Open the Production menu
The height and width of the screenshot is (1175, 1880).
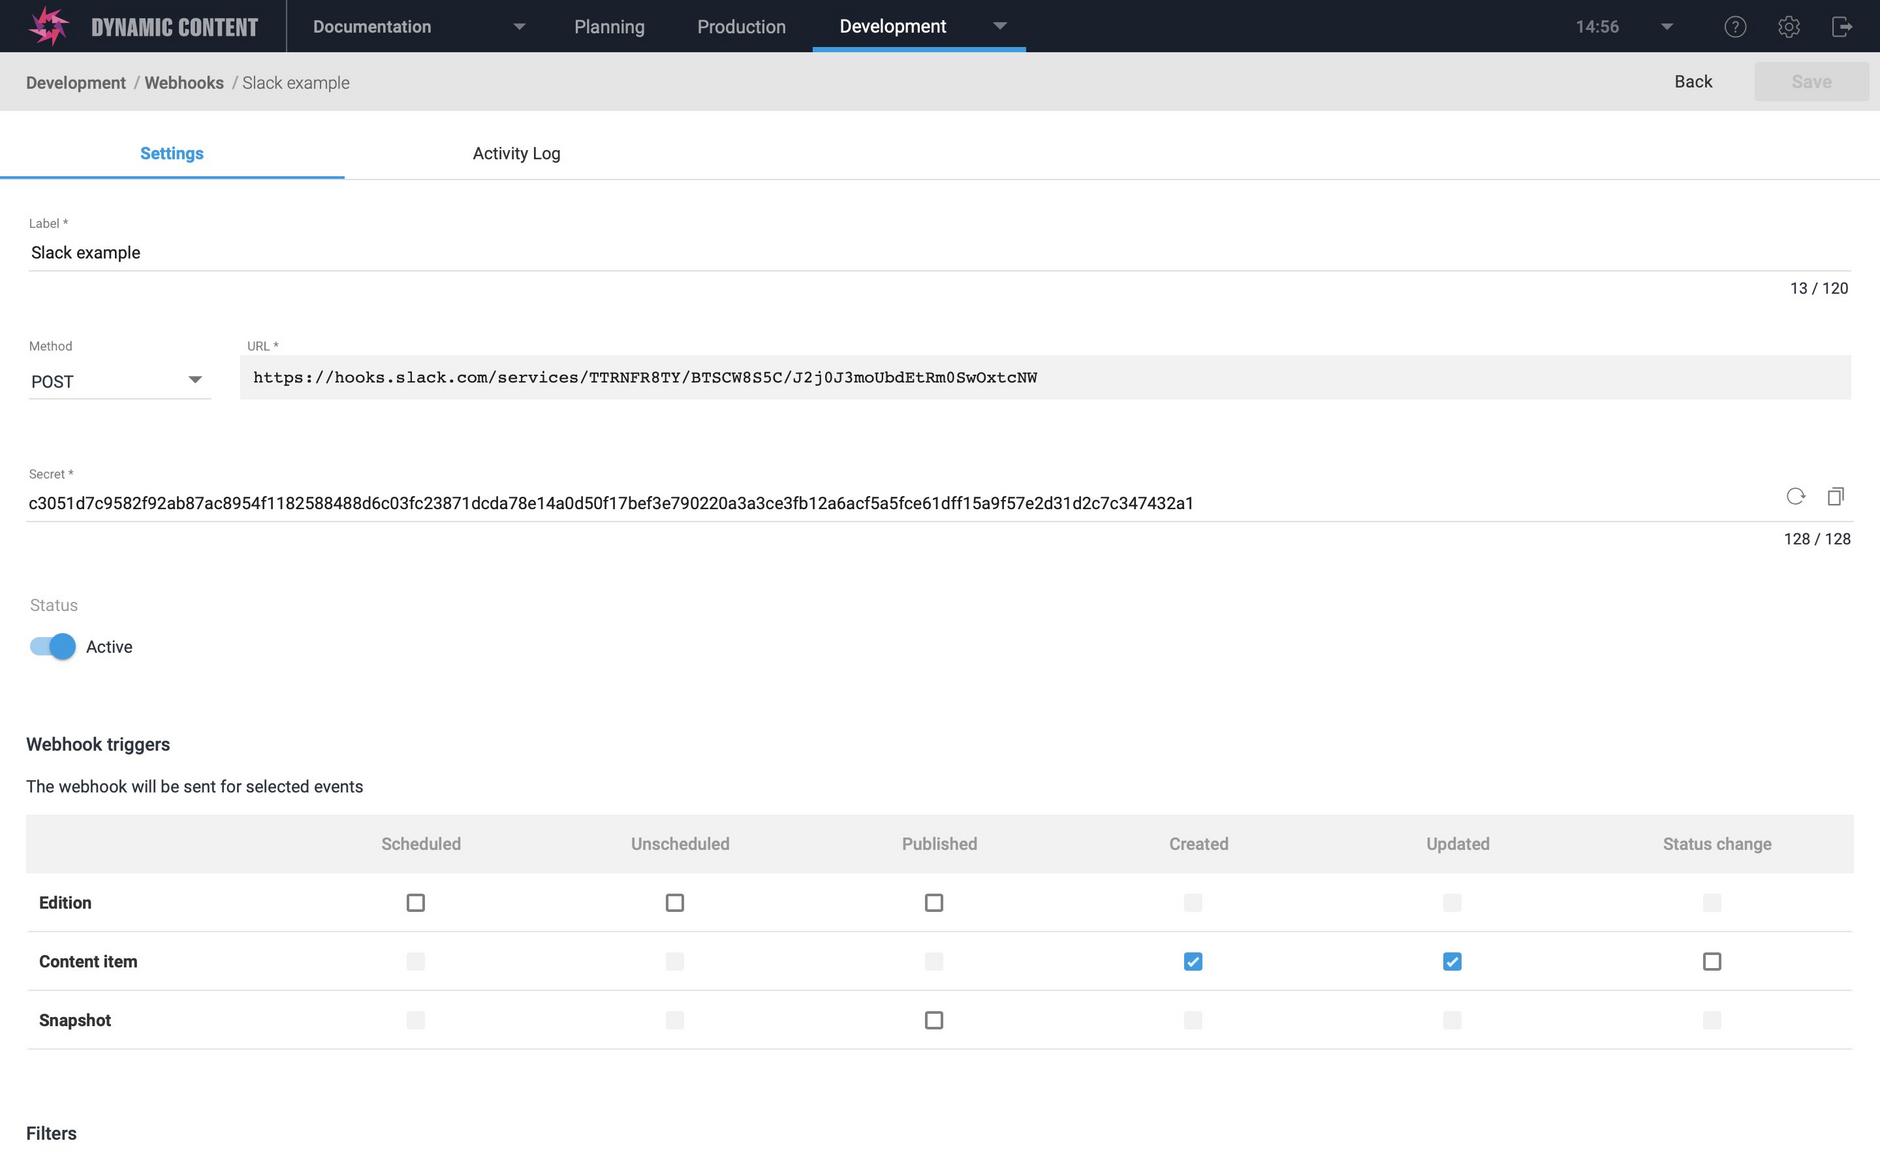tap(741, 27)
